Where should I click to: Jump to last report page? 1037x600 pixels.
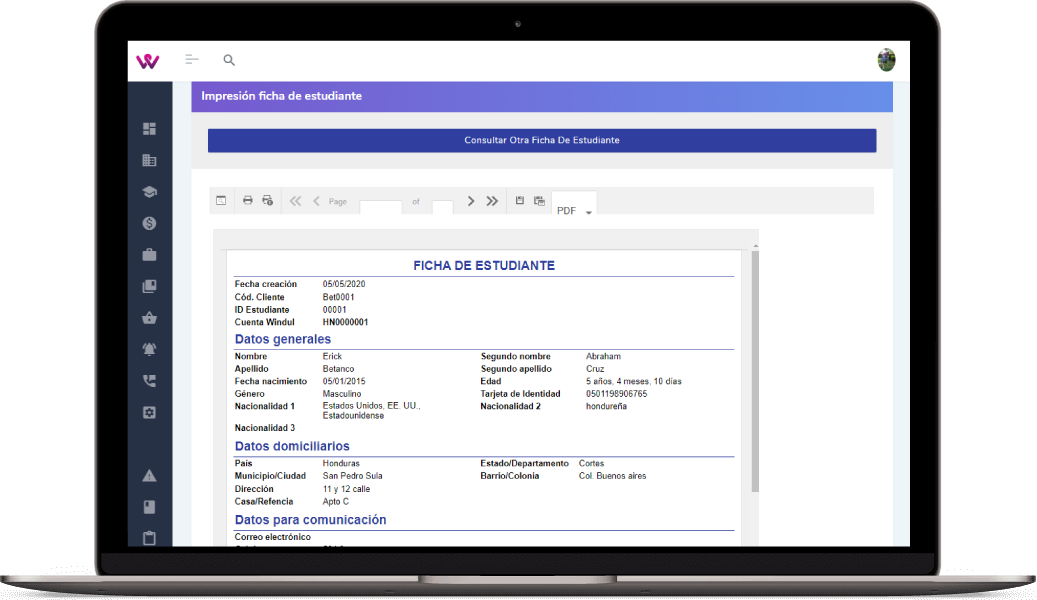[x=492, y=201]
